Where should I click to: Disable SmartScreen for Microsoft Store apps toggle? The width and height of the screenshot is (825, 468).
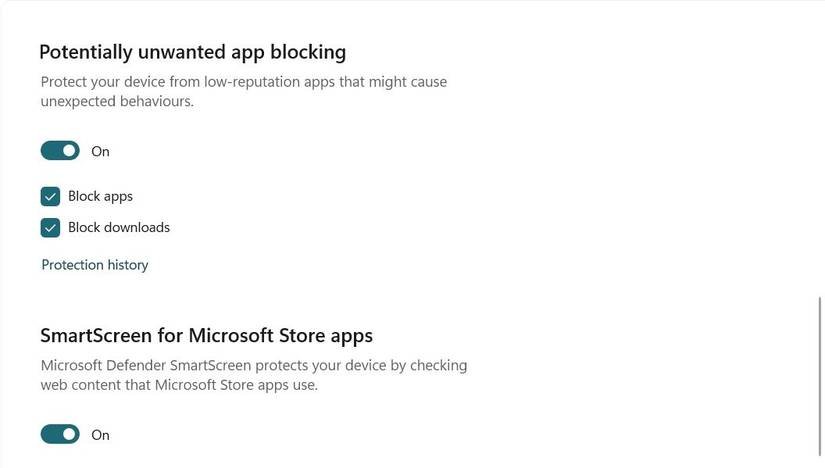pyautogui.click(x=60, y=435)
